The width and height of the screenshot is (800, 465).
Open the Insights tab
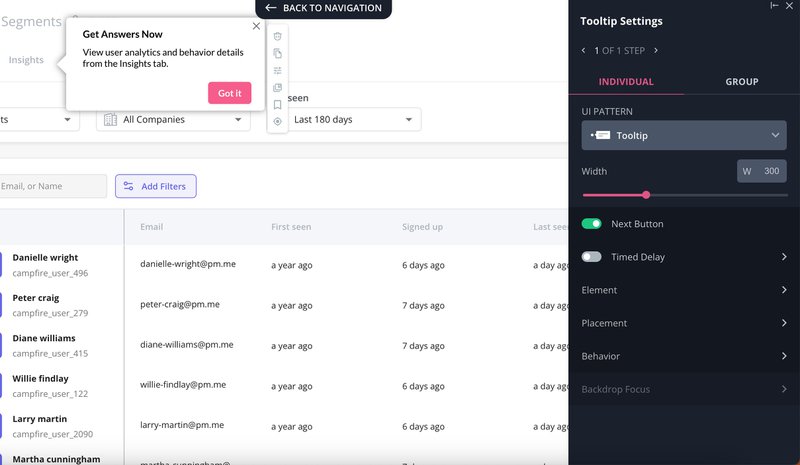coord(26,60)
